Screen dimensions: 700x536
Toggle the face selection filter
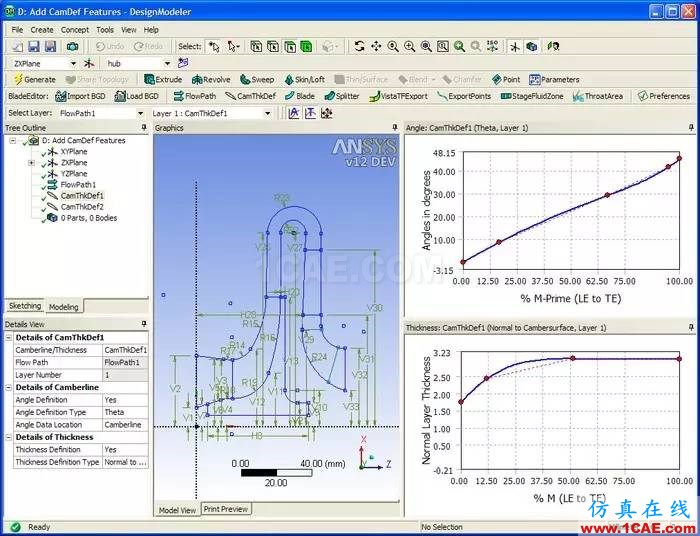tap(290, 46)
